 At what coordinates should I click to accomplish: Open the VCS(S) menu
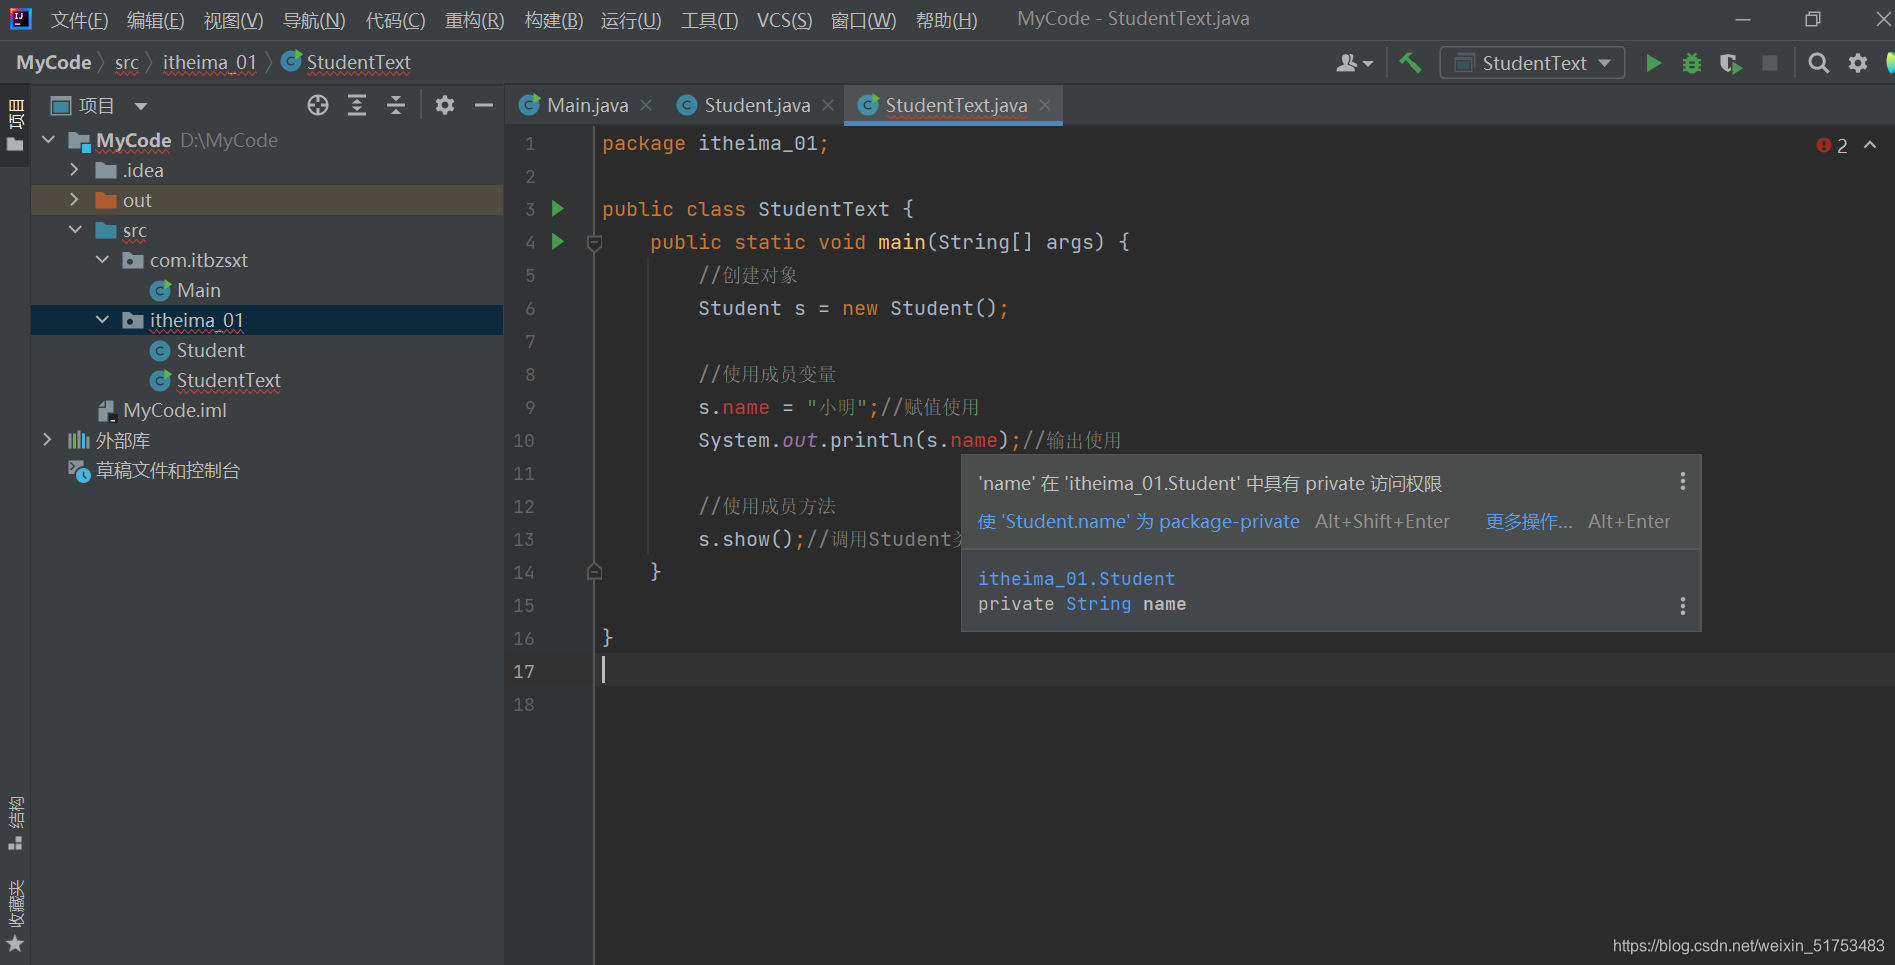pos(784,20)
